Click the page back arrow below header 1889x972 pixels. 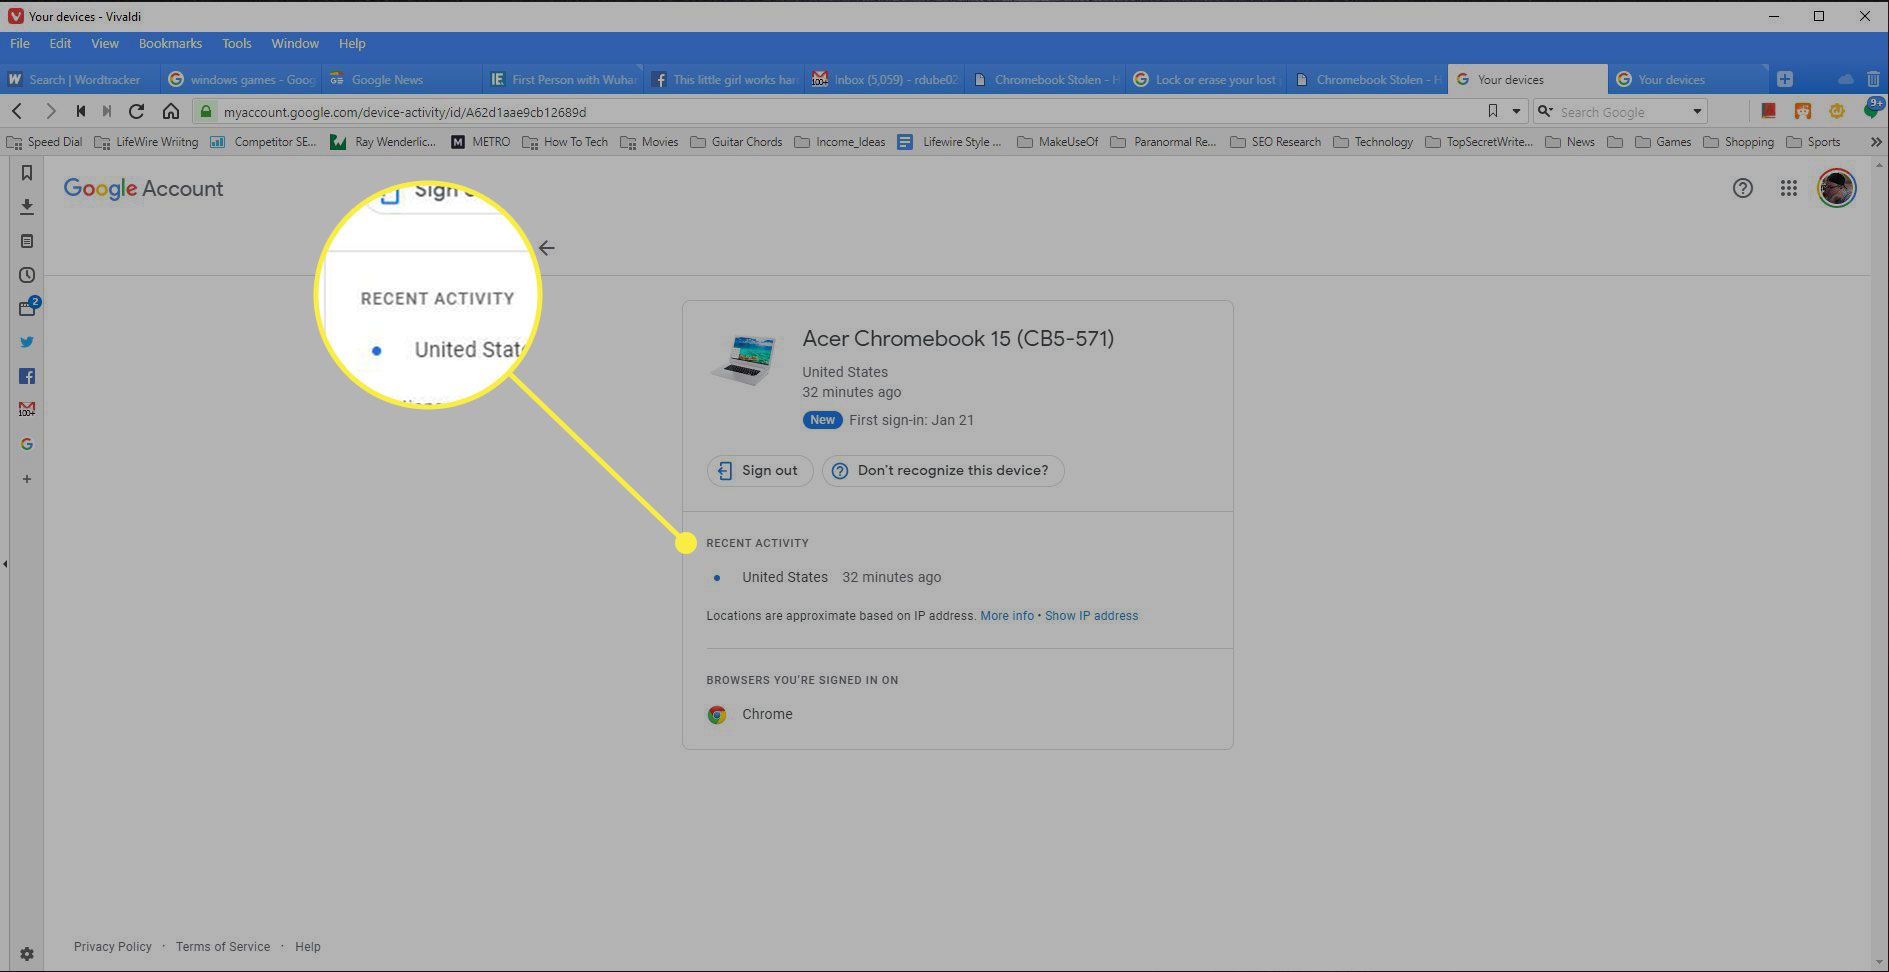pos(546,248)
